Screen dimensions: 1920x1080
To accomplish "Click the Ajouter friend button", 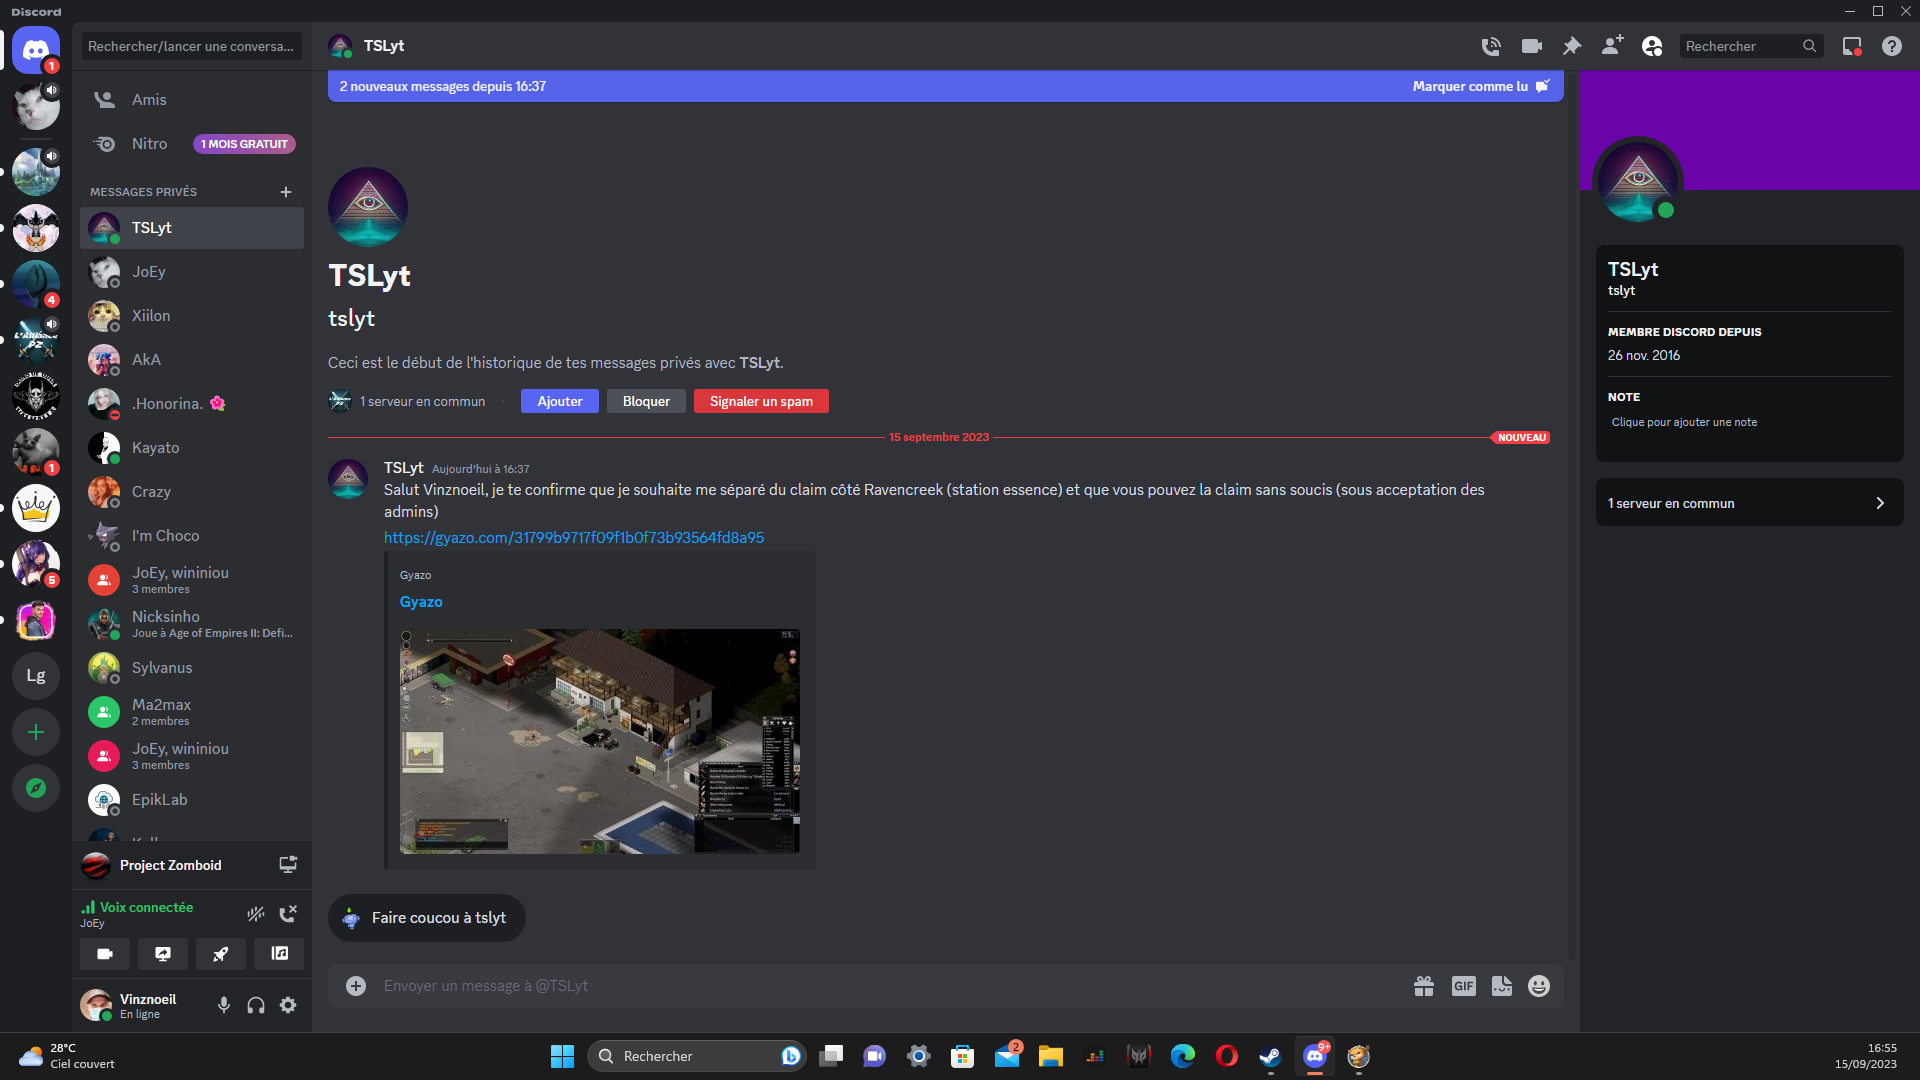I will [x=560, y=401].
